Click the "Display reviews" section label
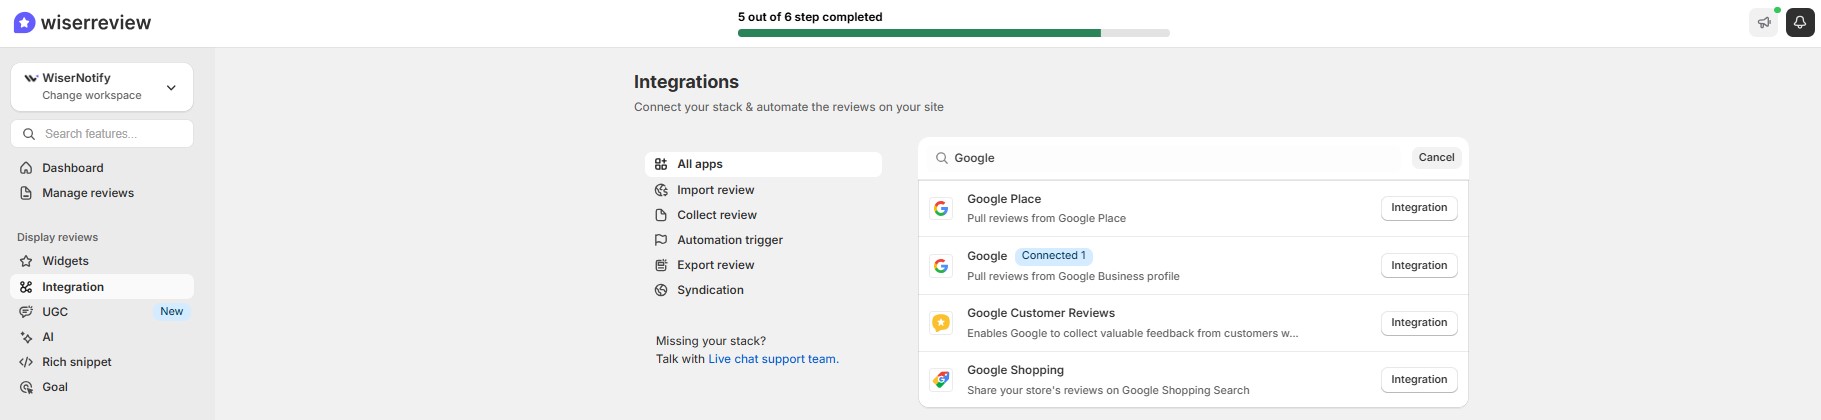Screen dimensions: 1821x420 57,237
